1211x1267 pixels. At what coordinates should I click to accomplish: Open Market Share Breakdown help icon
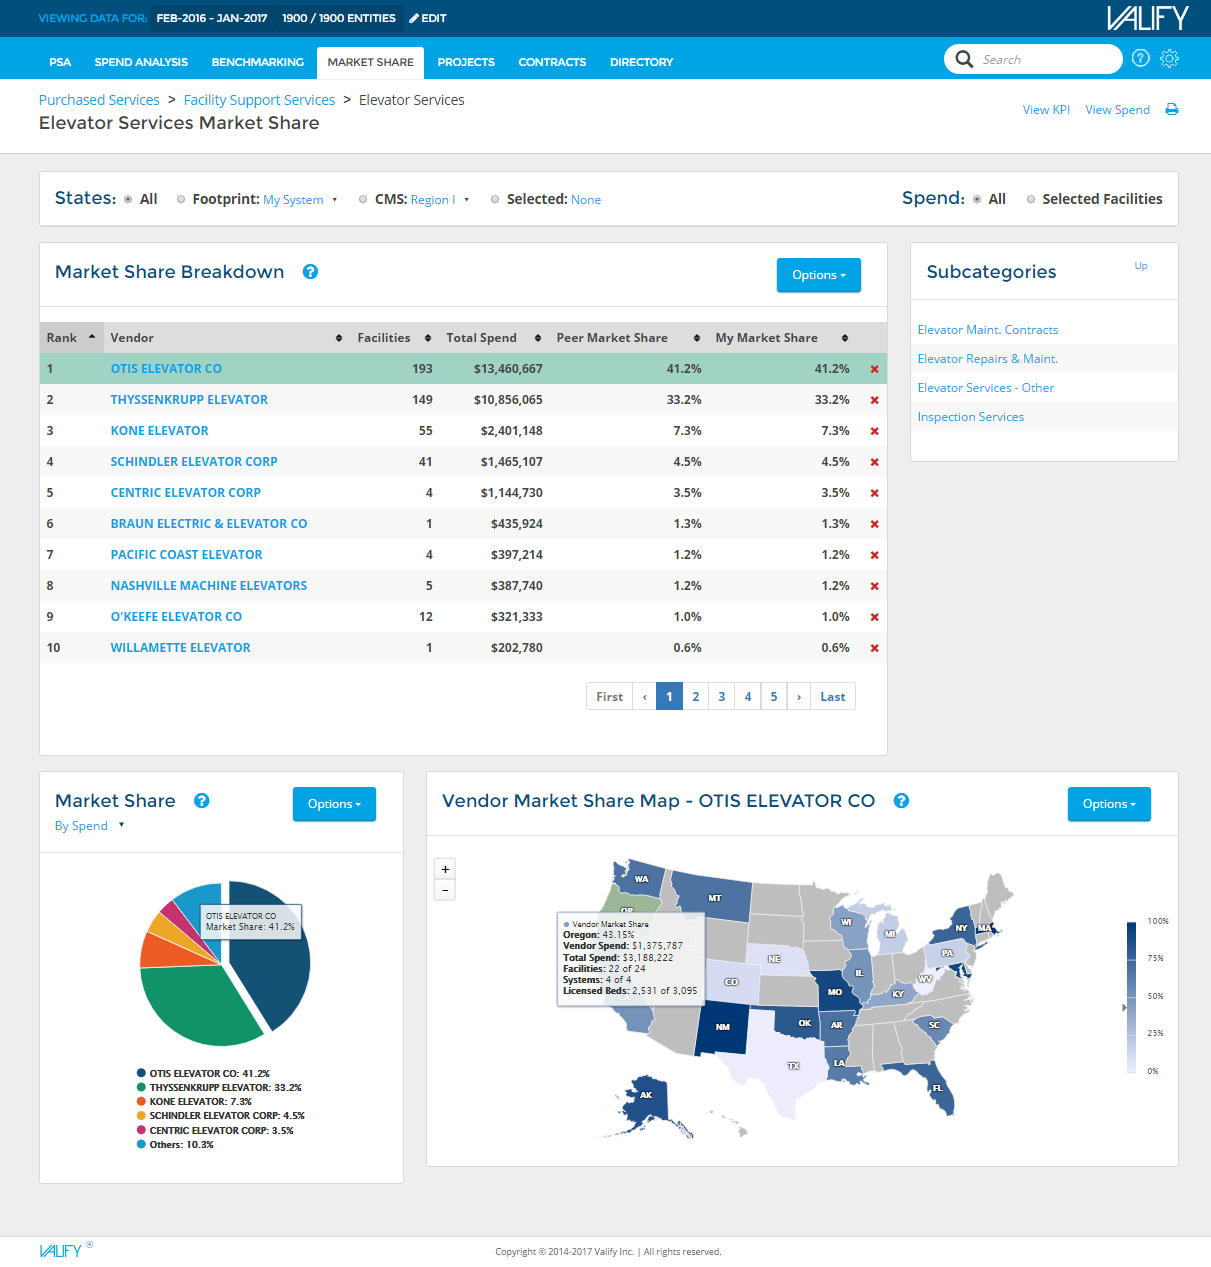tap(311, 272)
